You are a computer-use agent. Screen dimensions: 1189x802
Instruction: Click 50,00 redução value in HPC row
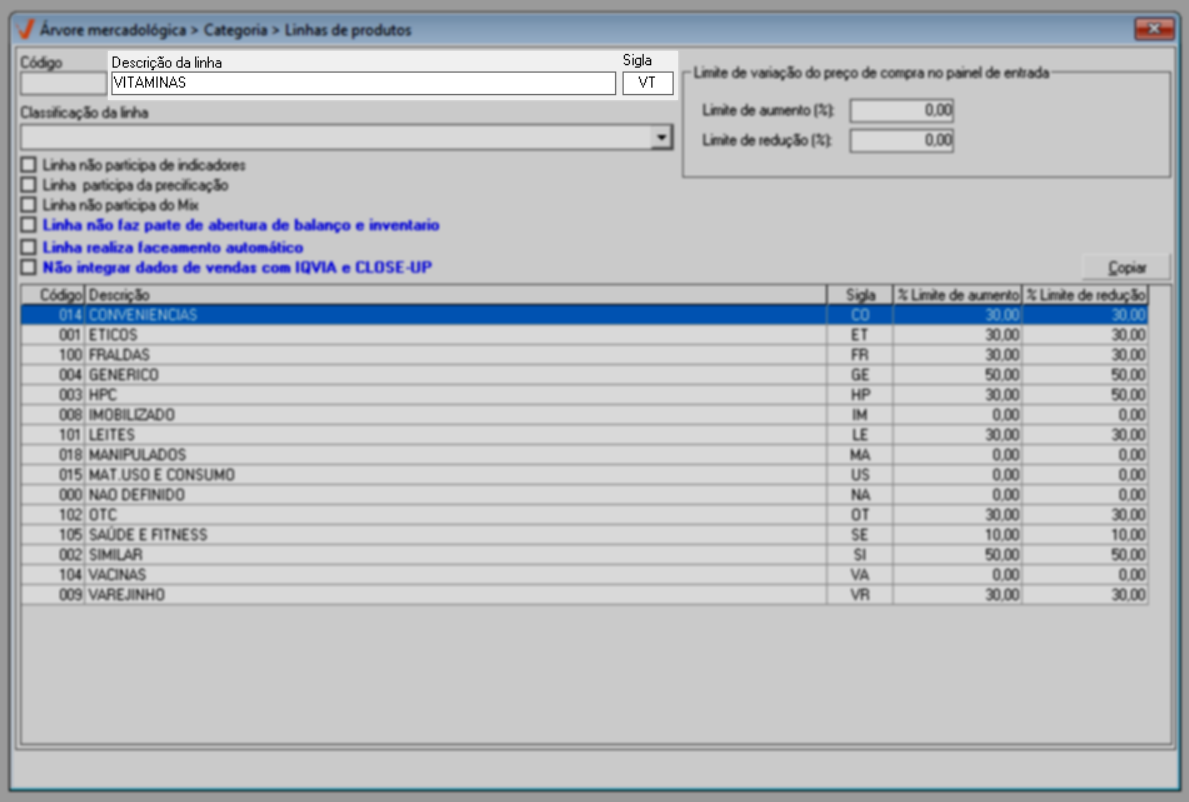(1128, 395)
